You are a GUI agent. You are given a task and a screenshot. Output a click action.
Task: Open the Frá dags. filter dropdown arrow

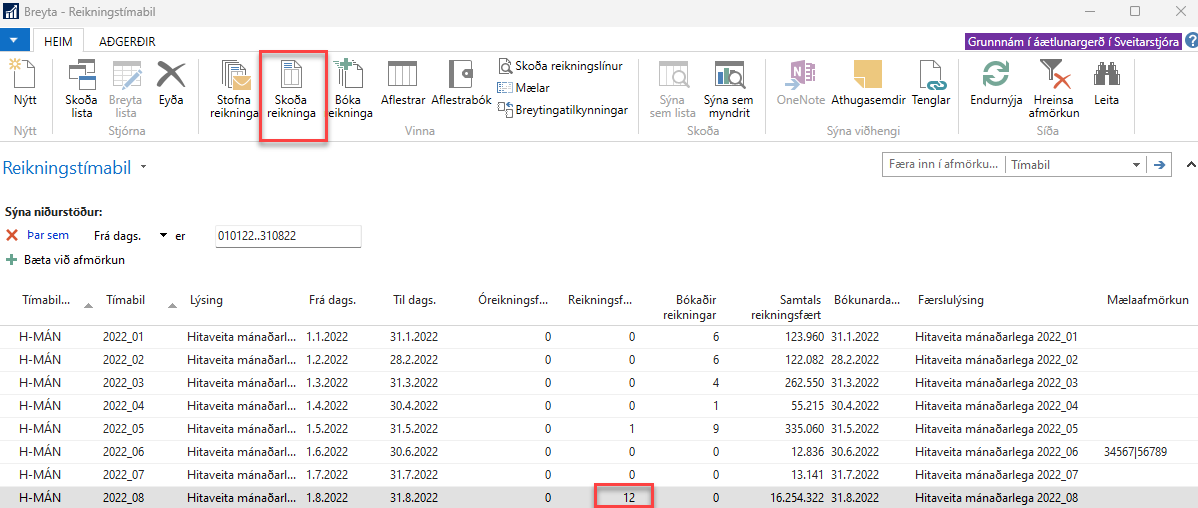tap(162, 236)
